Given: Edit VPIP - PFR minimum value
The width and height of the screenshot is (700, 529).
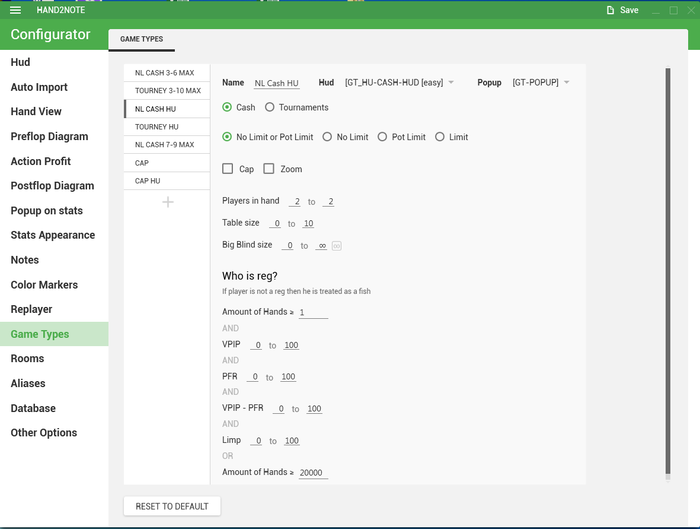Looking at the screenshot, I should (x=279, y=408).
